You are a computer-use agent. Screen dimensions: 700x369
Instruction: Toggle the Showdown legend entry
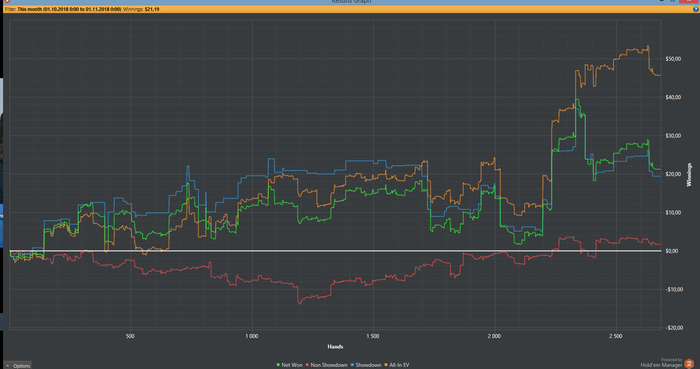click(366, 365)
